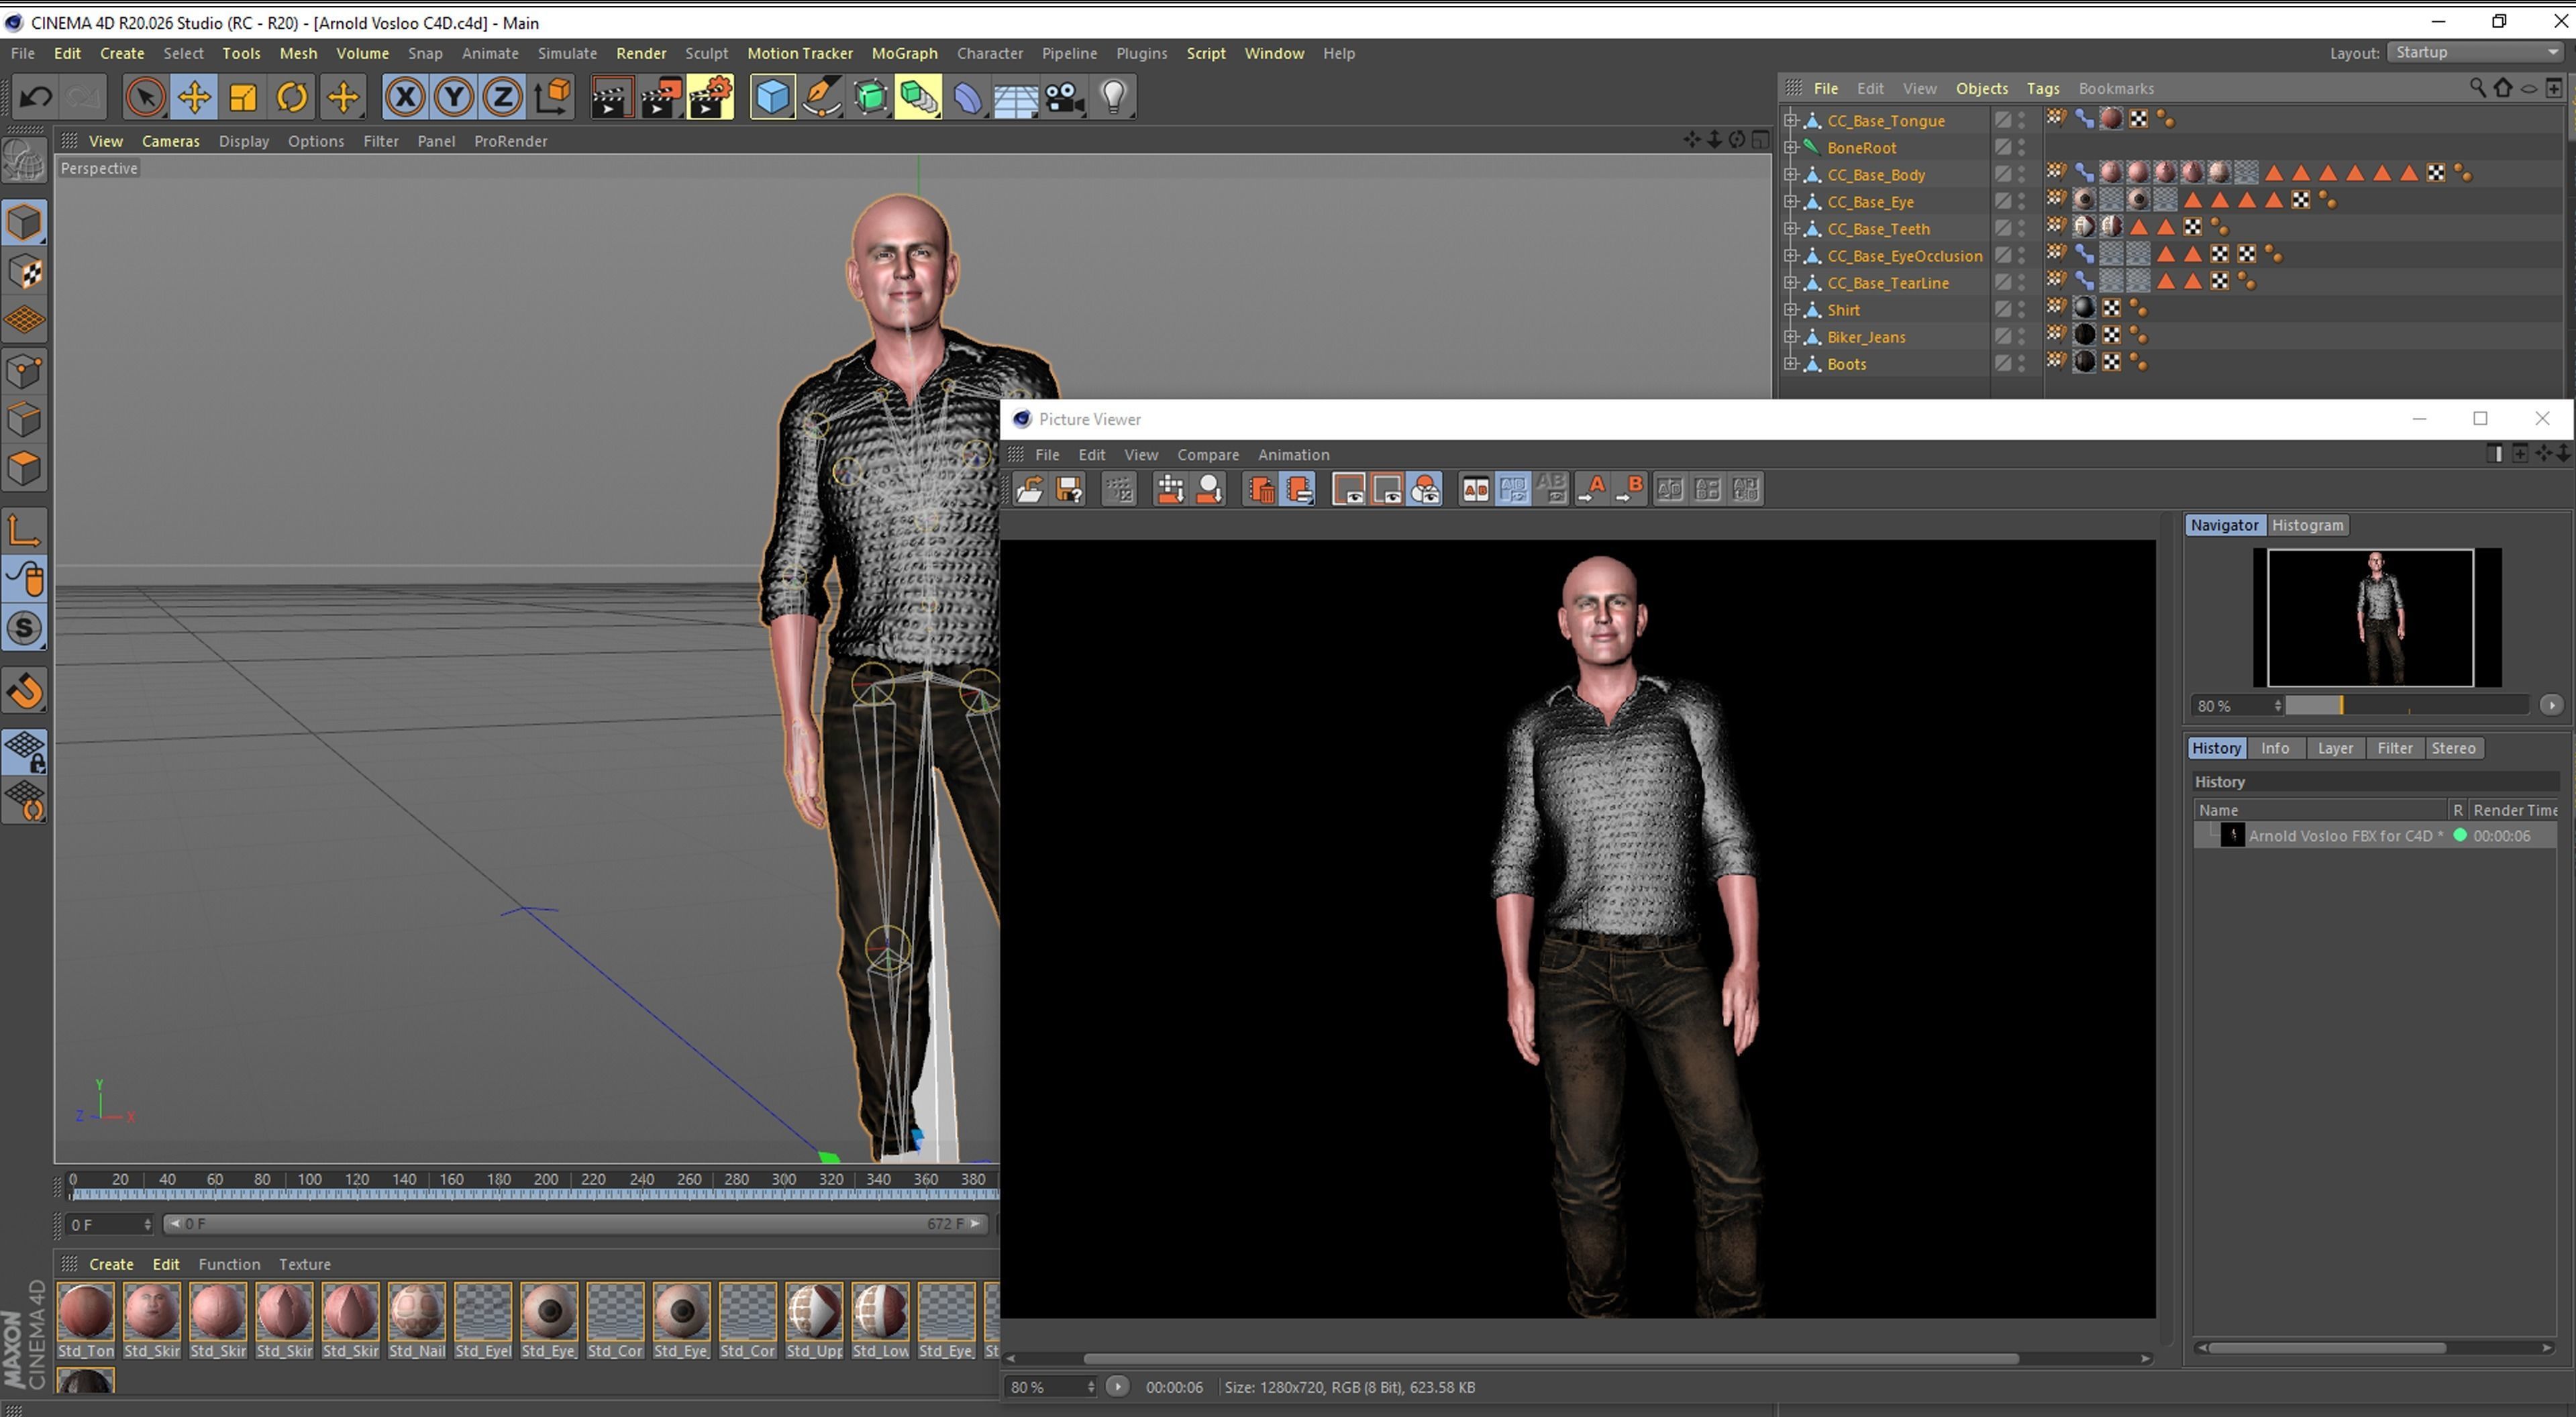This screenshot has height=1417, width=2576.
Task: Toggle X axis lock
Action: click(x=405, y=97)
